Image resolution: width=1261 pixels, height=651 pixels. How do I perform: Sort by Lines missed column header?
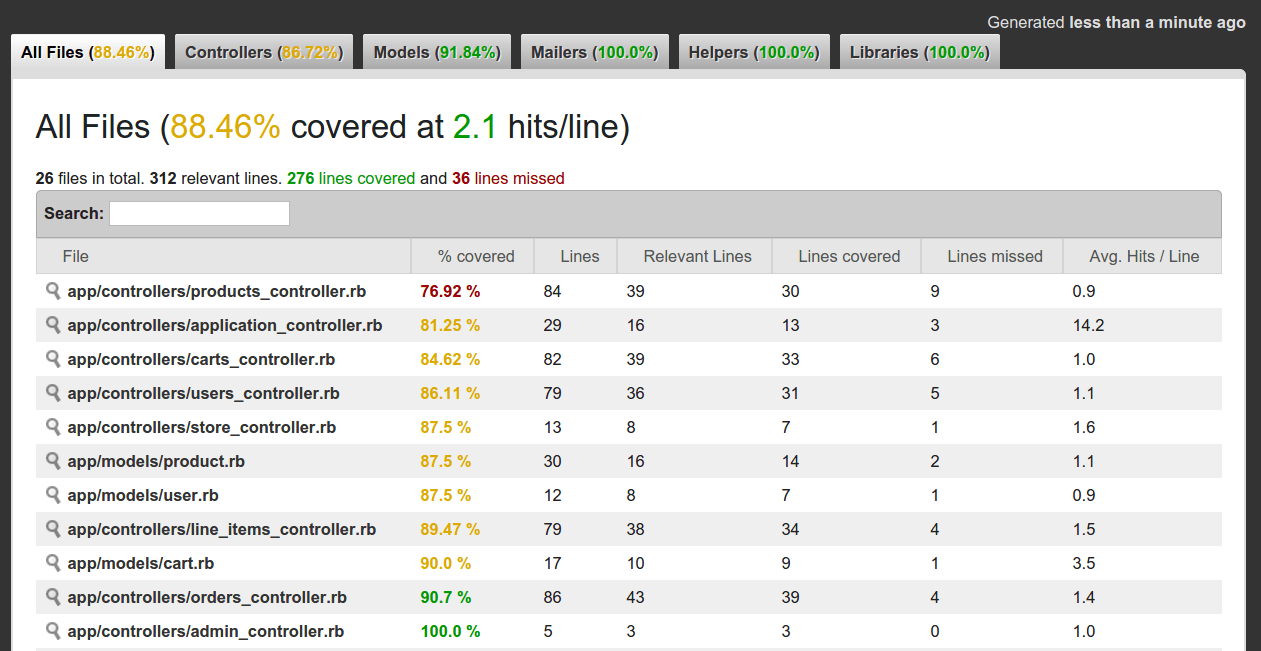tap(992, 256)
